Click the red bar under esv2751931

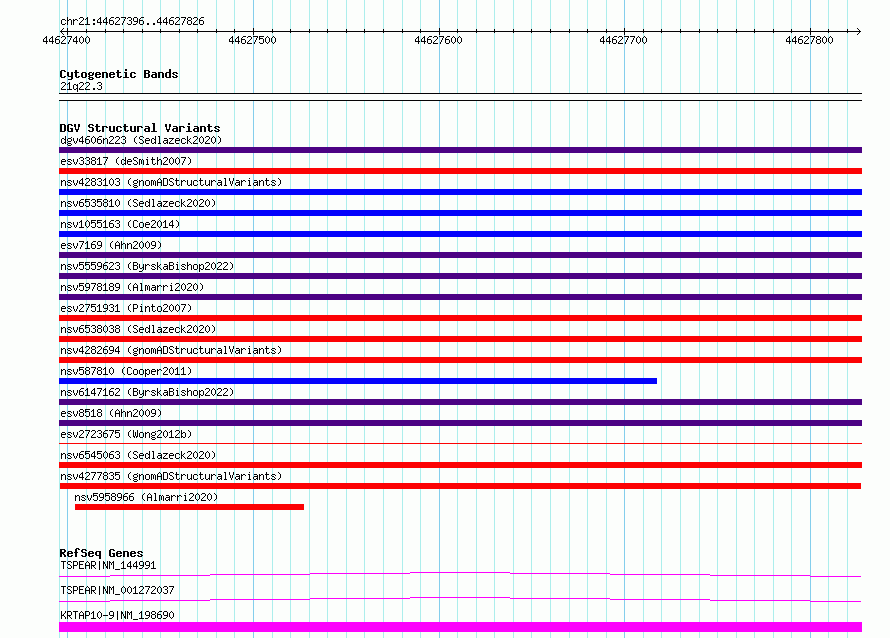[460, 318]
